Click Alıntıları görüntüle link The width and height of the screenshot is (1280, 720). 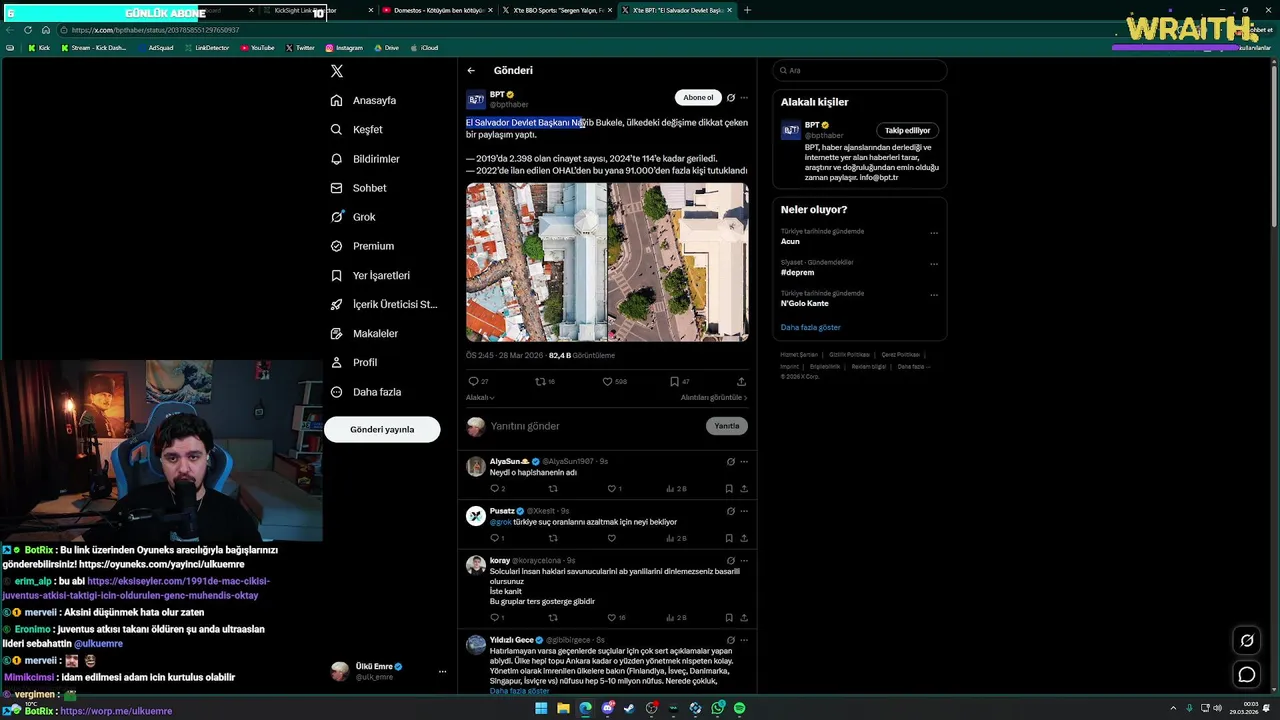coord(714,398)
